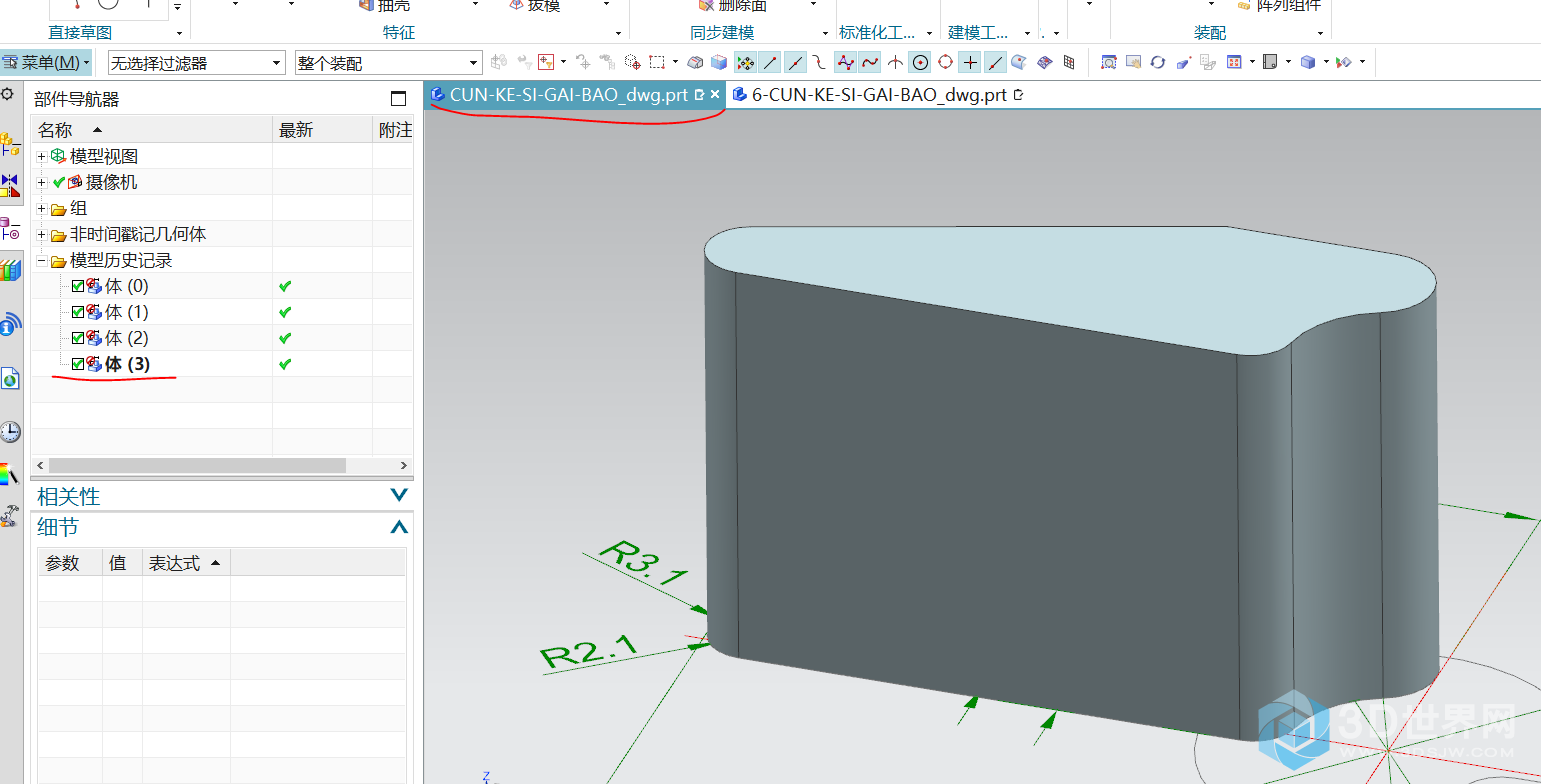Toggle checkbox for 体 (2)
1541x784 pixels.
click(x=78, y=338)
